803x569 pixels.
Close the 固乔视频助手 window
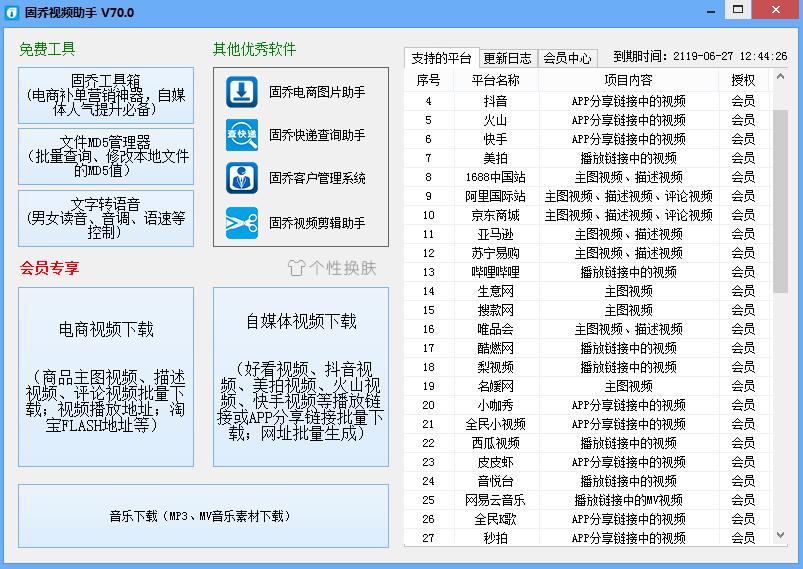[776, 10]
